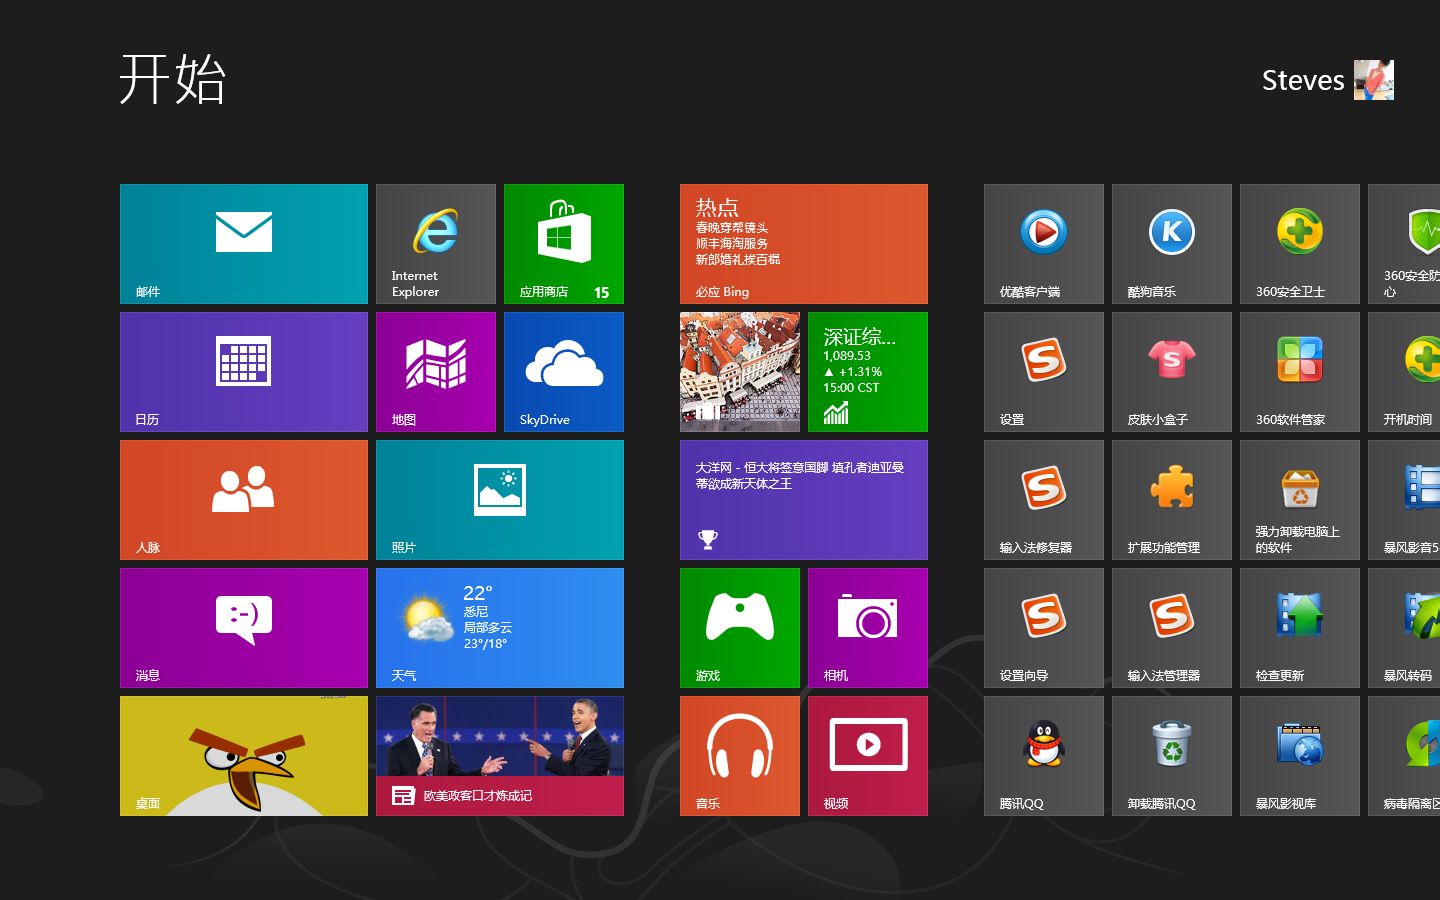Launch the Camera (相机) tile
Image resolution: width=1440 pixels, height=900 pixels.
[x=868, y=628]
